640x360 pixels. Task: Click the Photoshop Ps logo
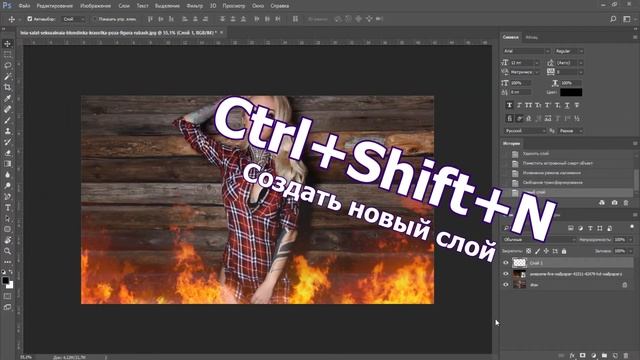point(7,5)
